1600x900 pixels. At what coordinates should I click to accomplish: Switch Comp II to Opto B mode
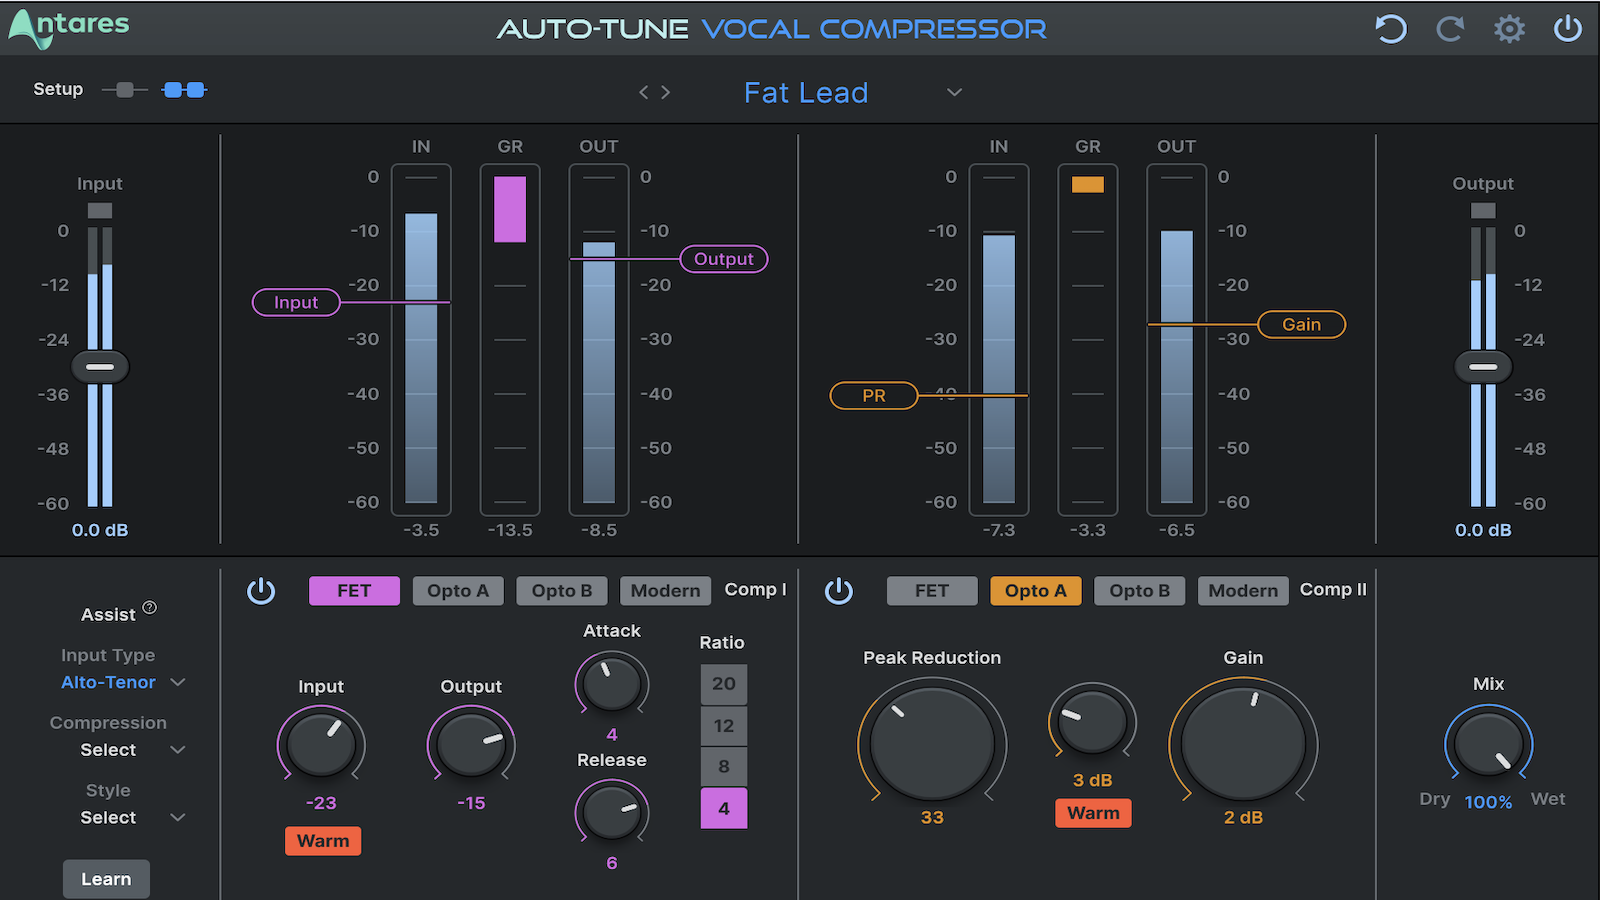click(x=1139, y=591)
